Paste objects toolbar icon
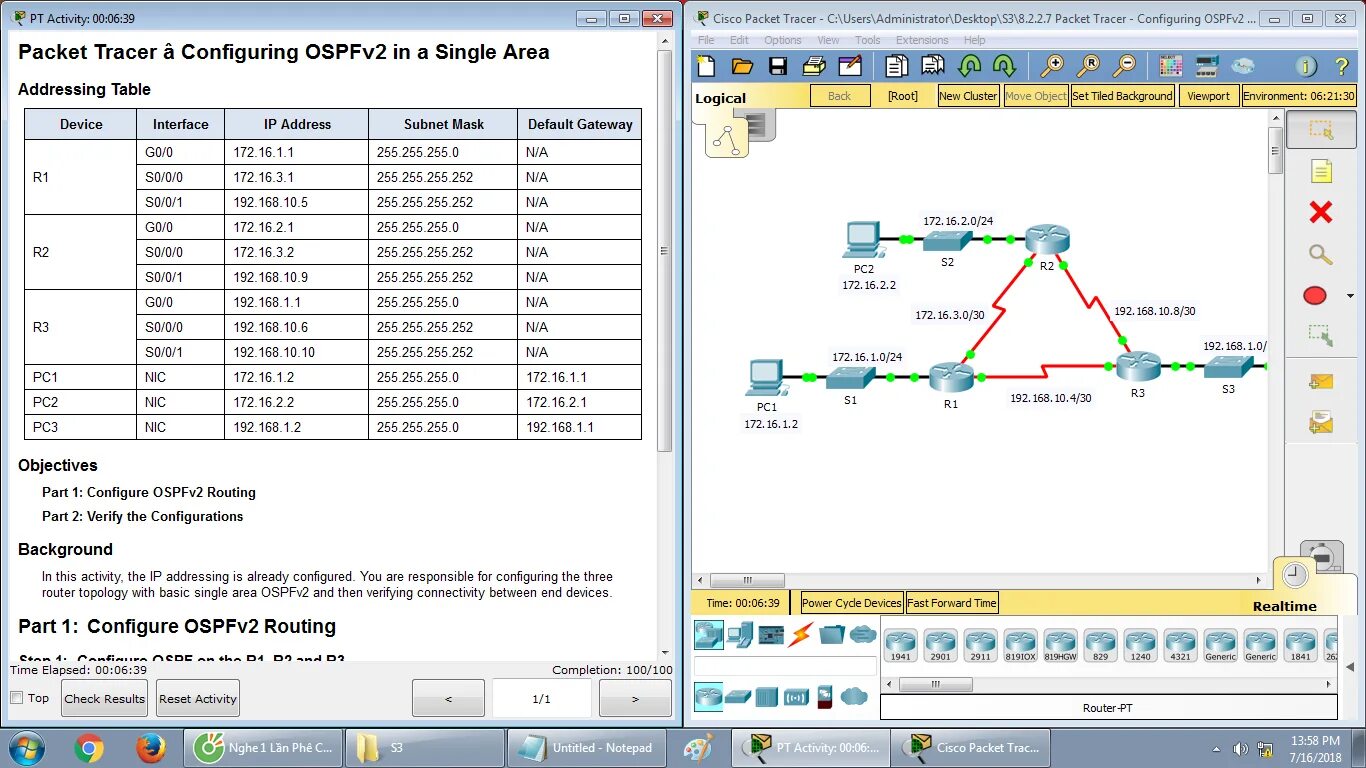1366x768 pixels. [x=932, y=66]
